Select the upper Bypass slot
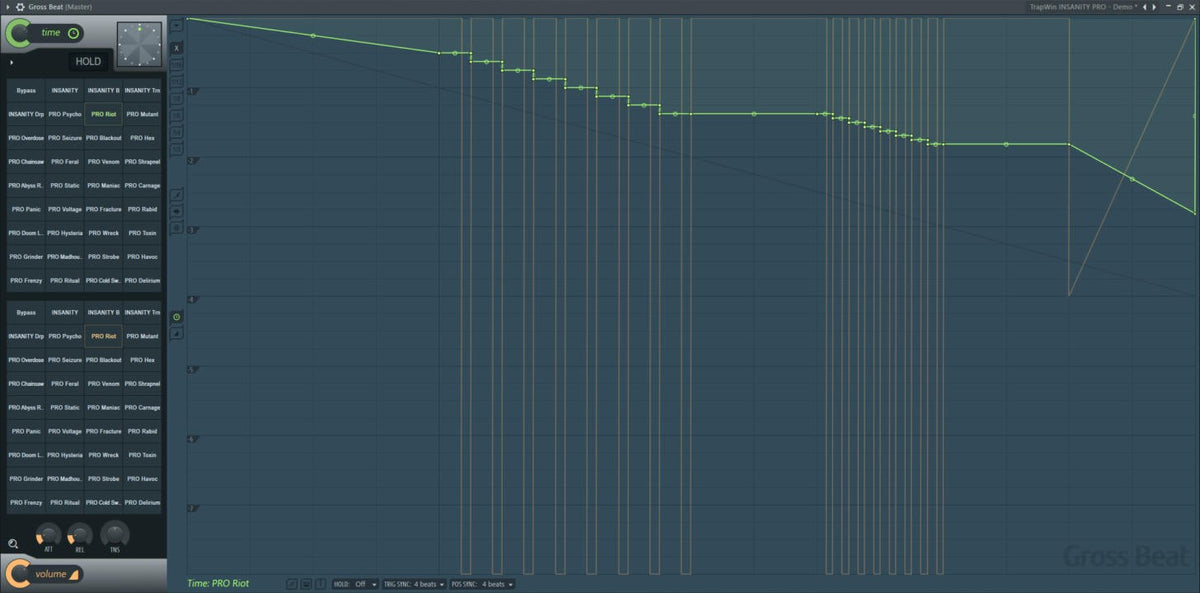This screenshot has height=593, width=1200. pyautogui.click(x=26, y=91)
